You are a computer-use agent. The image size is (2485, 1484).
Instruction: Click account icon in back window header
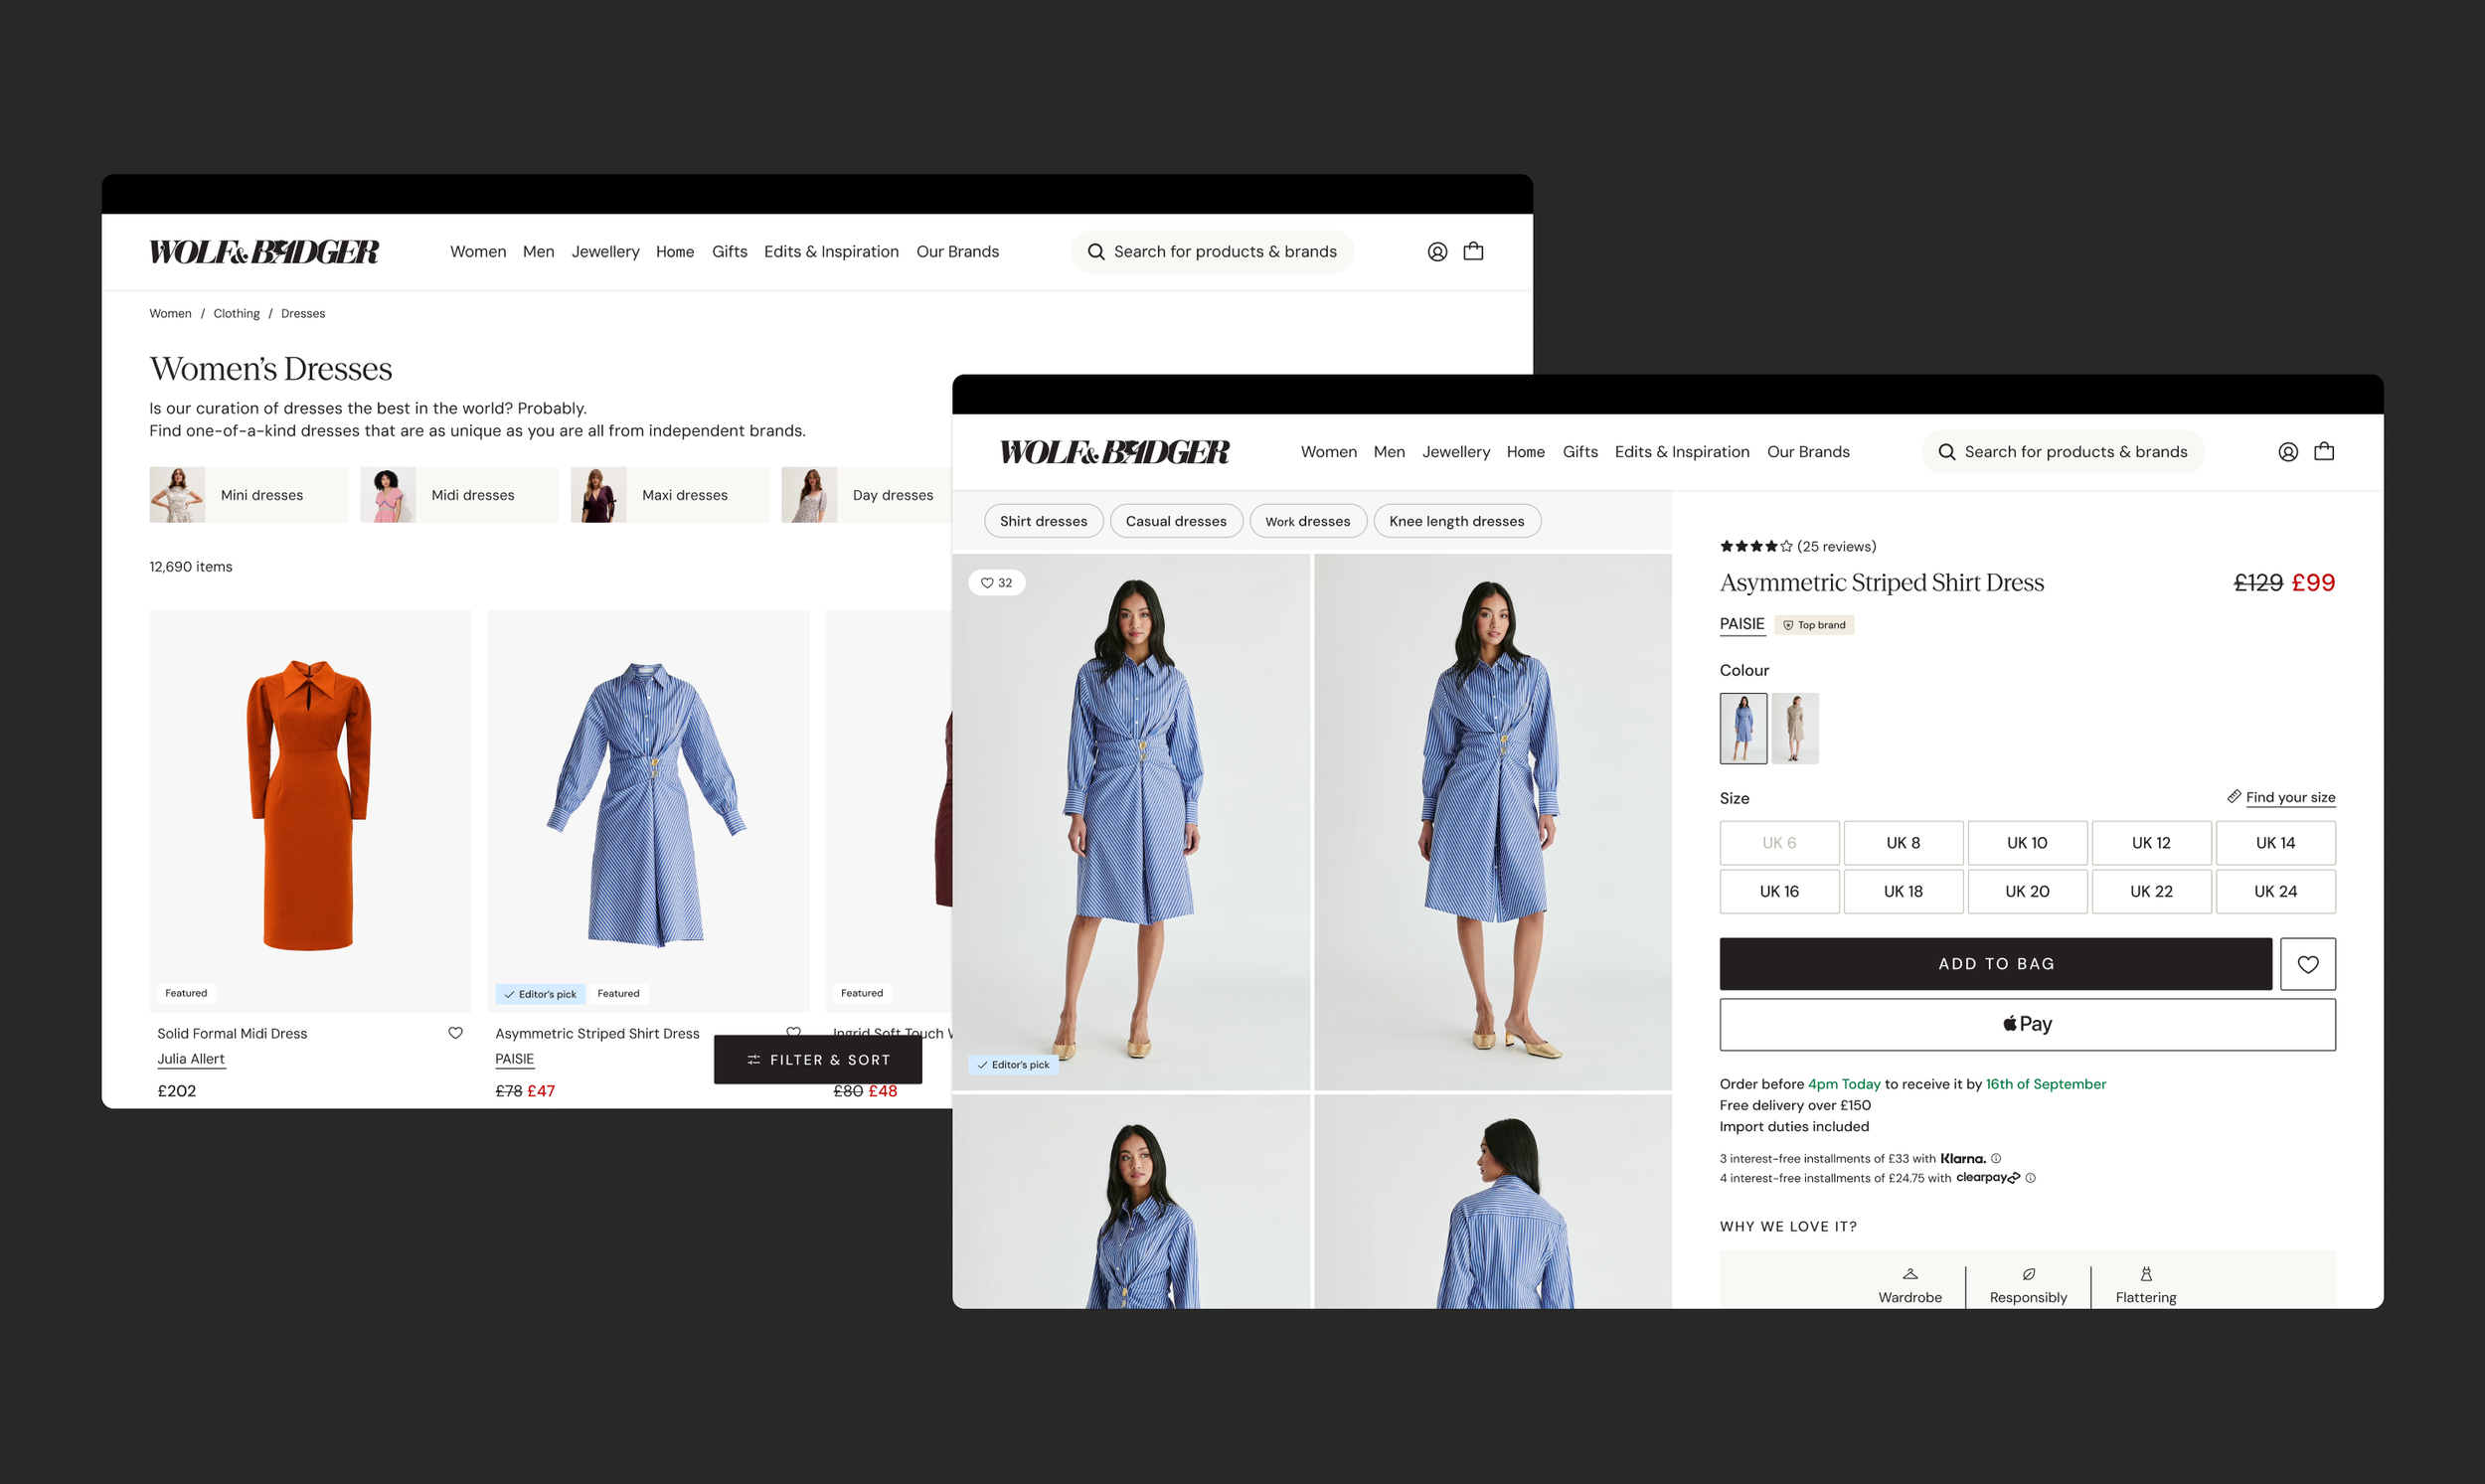[x=1437, y=252]
